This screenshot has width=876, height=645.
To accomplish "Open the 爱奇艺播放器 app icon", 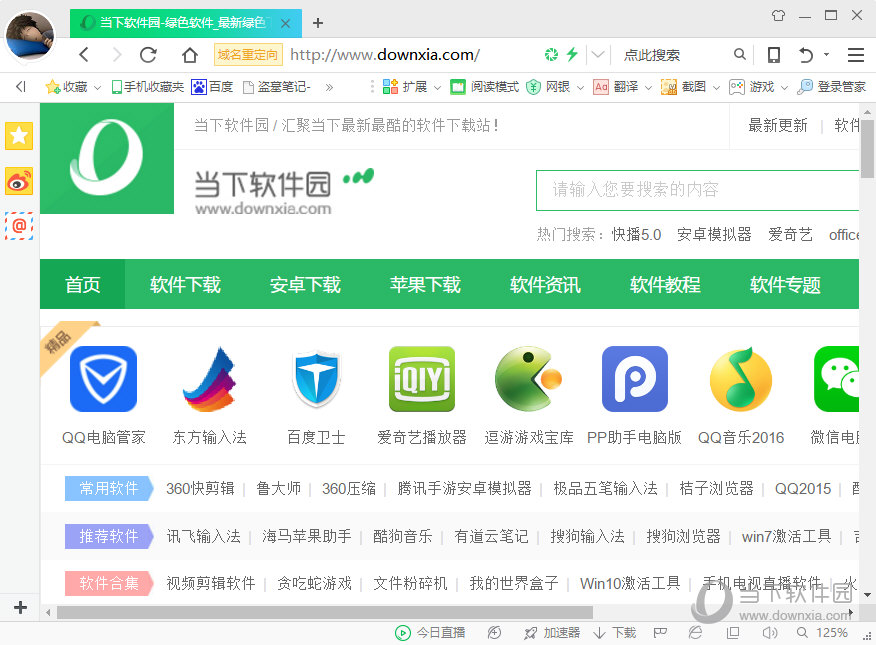I will click(421, 379).
